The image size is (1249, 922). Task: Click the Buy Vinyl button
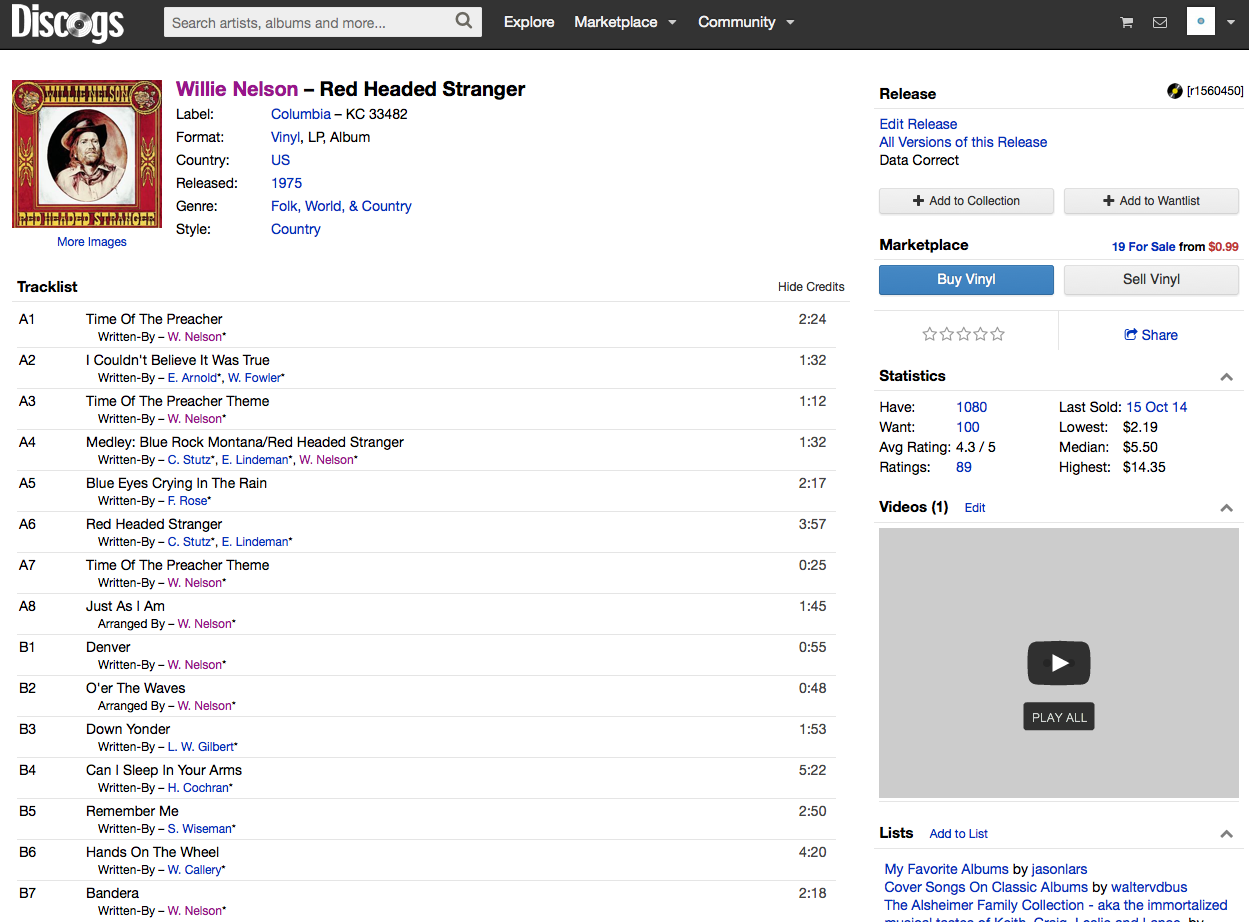click(966, 280)
